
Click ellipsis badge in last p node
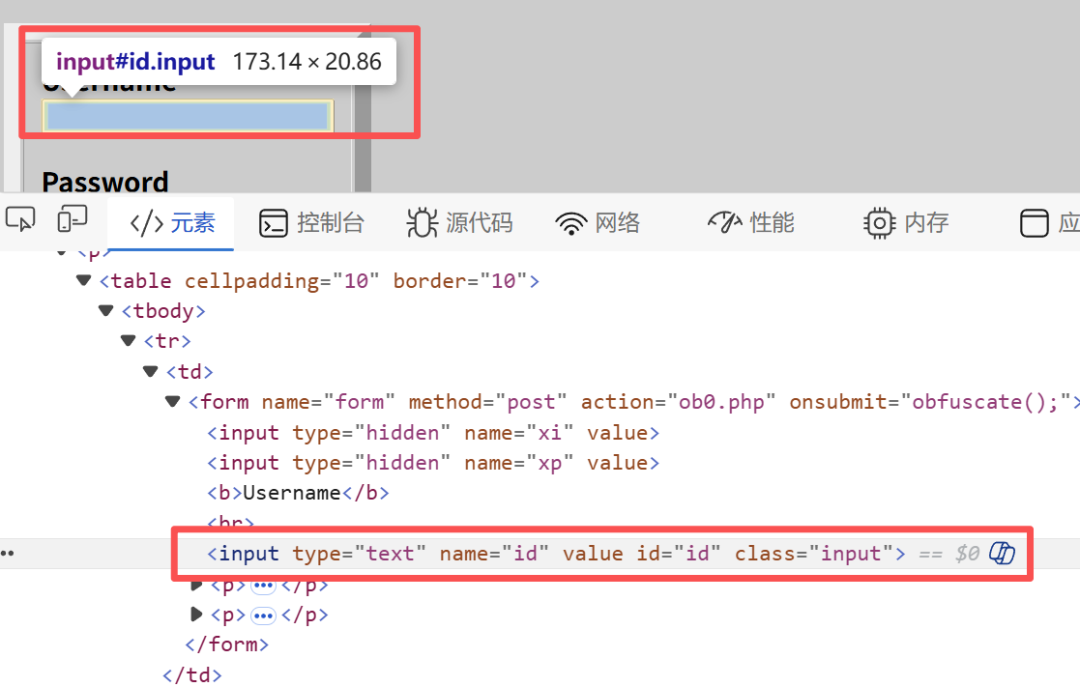(263, 615)
